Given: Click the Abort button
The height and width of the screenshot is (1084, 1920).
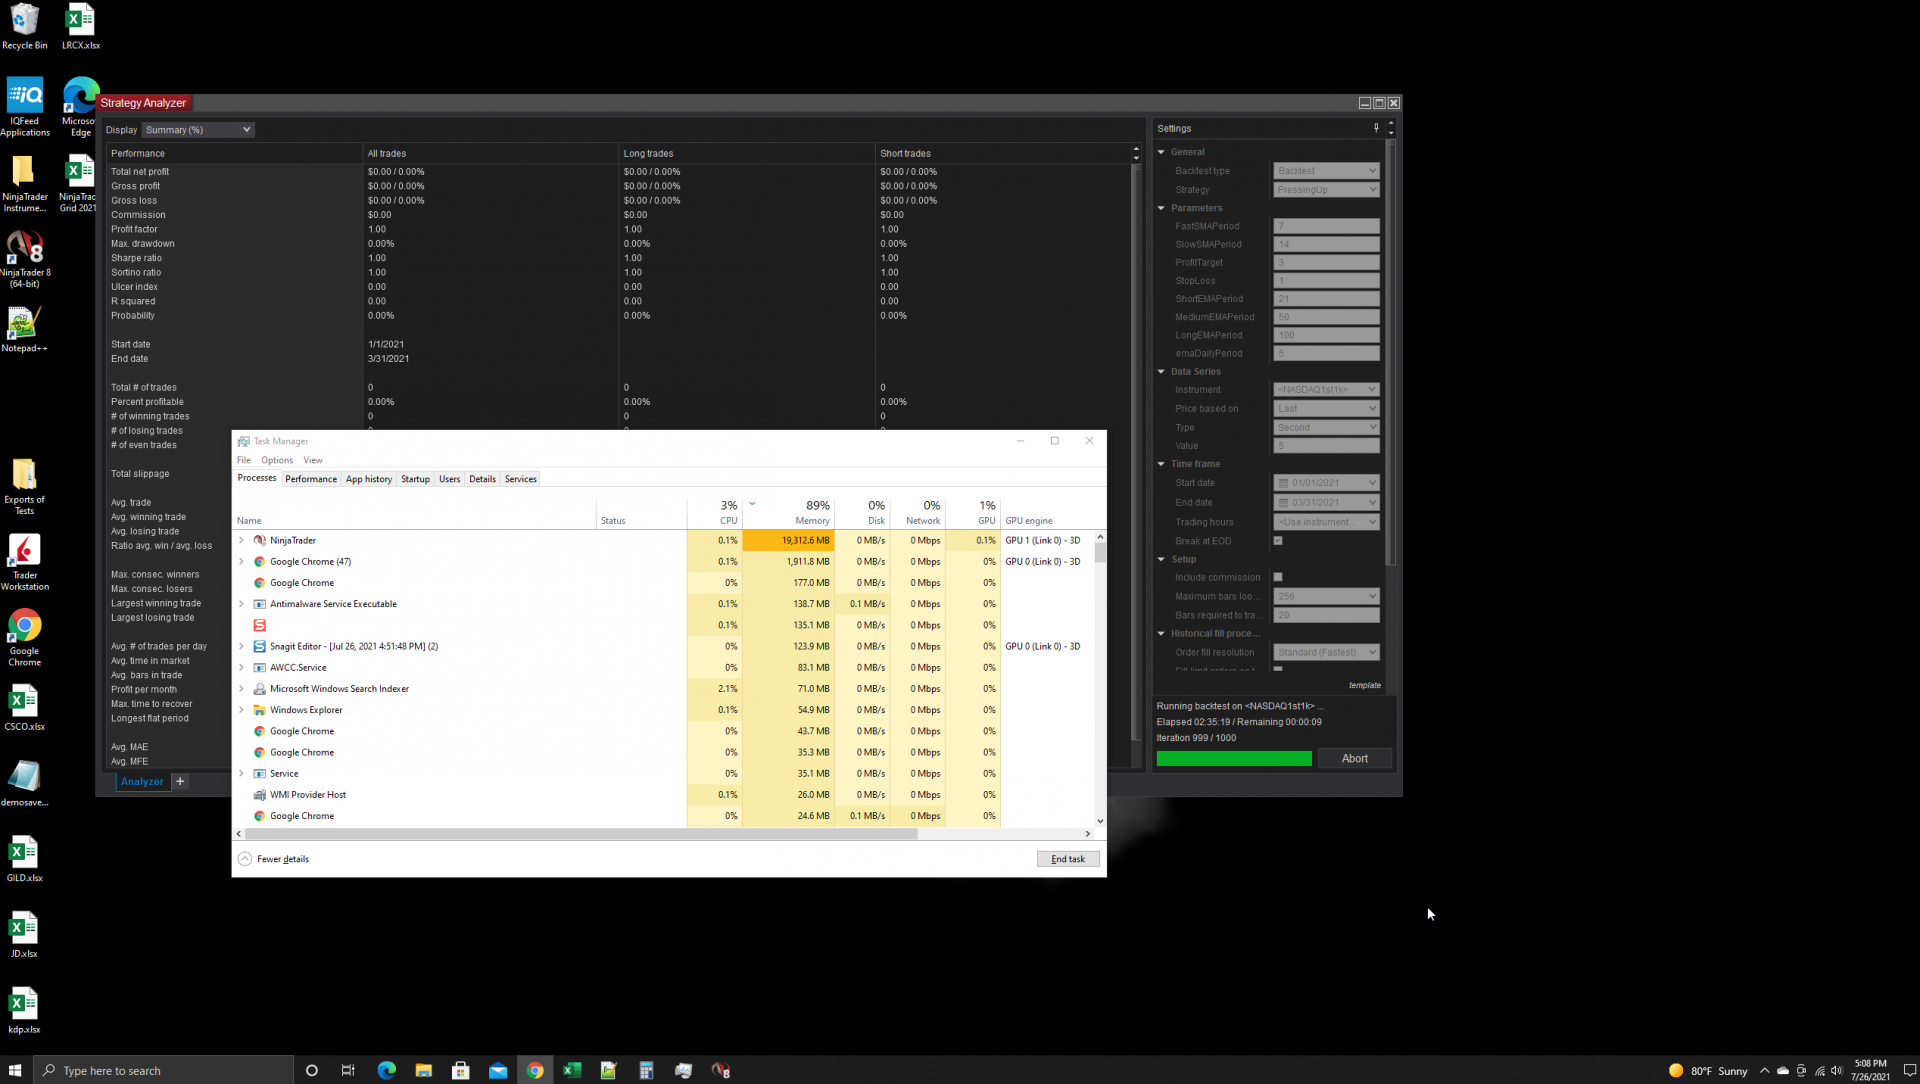Looking at the screenshot, I should pyautogui.click(x=1354, y=758).
